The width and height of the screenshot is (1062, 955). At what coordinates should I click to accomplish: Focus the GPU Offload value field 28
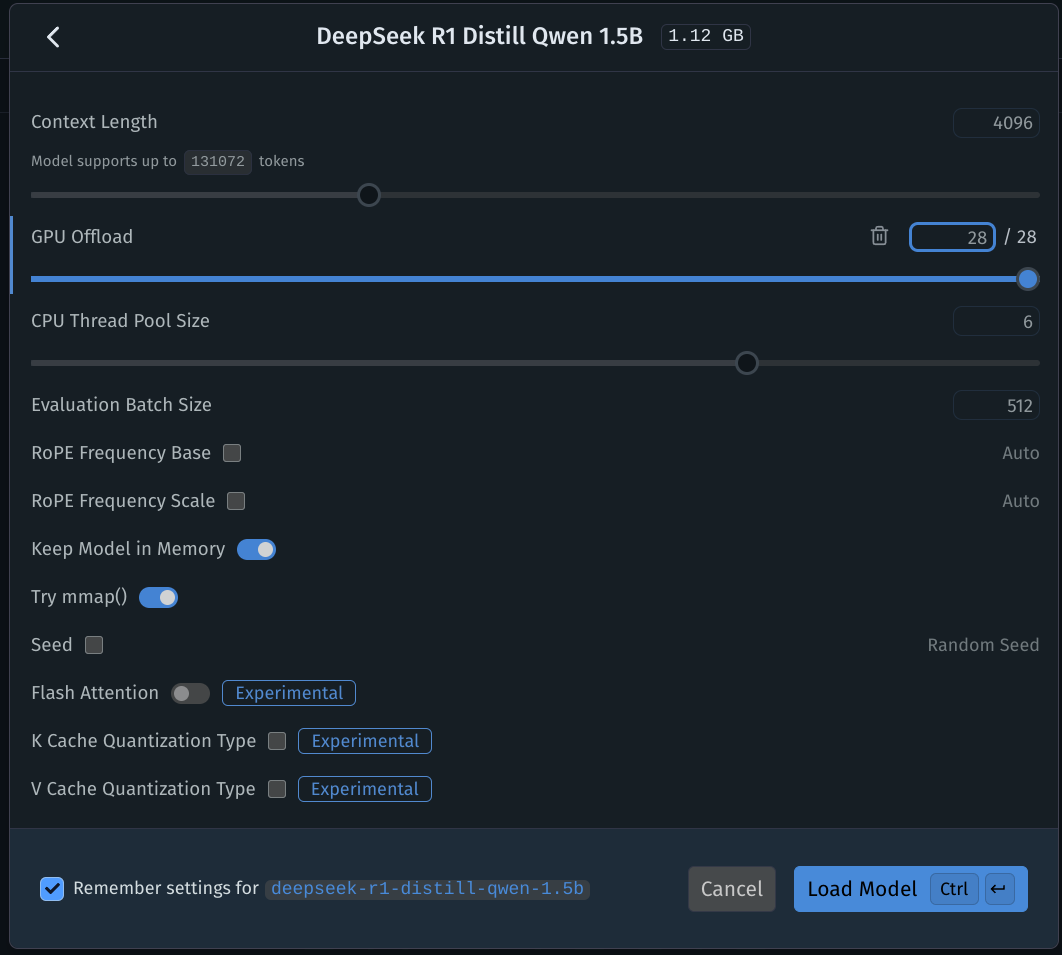click(x=952, y=237)
